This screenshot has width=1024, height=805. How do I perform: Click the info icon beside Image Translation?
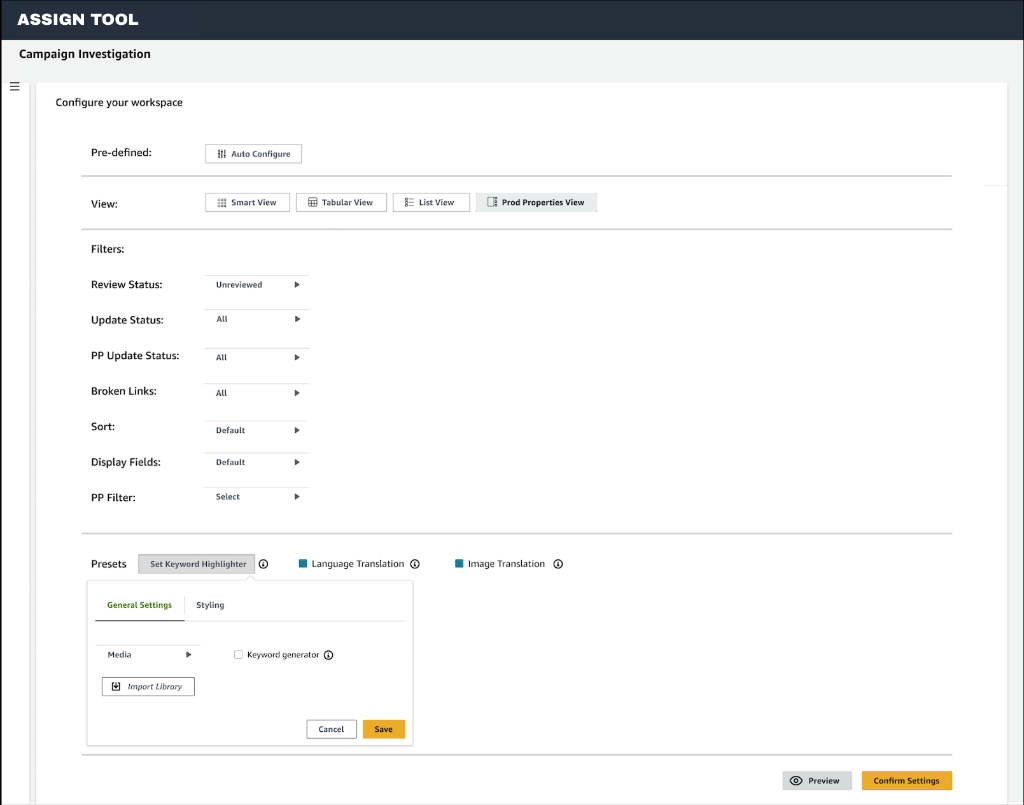[x=559, y=564]
